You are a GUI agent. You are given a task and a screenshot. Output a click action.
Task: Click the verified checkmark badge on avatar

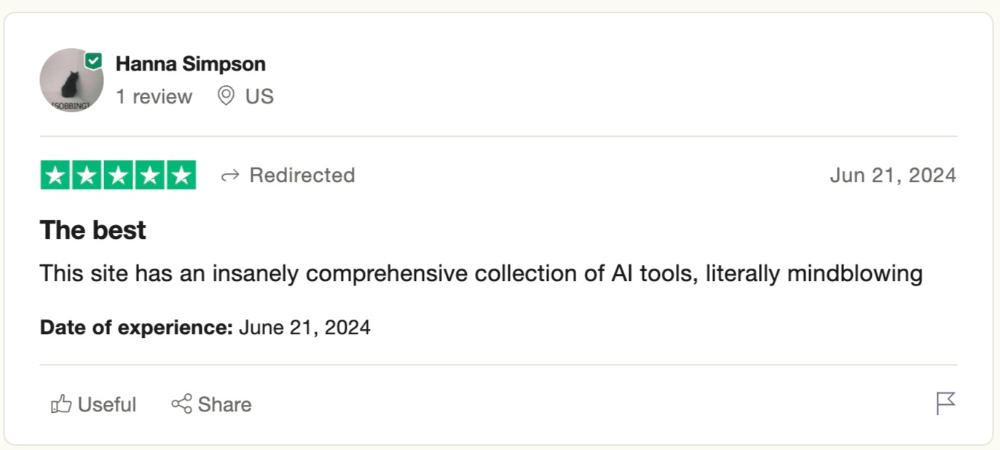(94, 61)
